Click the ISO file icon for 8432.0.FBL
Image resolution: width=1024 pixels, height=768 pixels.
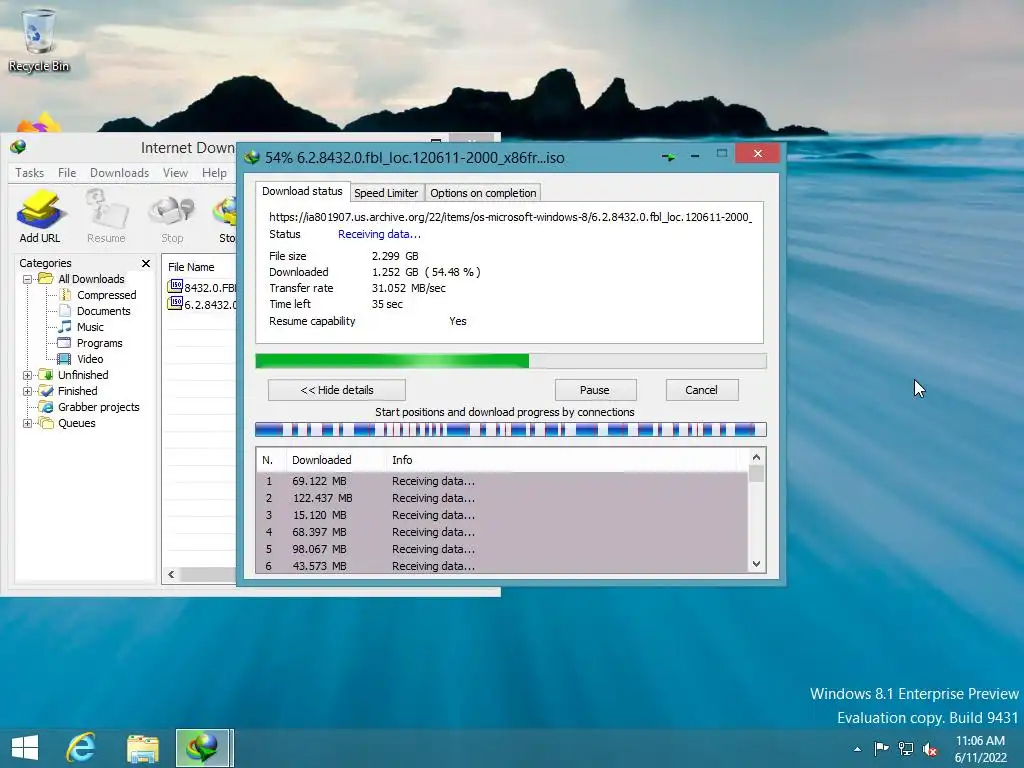[x=175, y=286]
